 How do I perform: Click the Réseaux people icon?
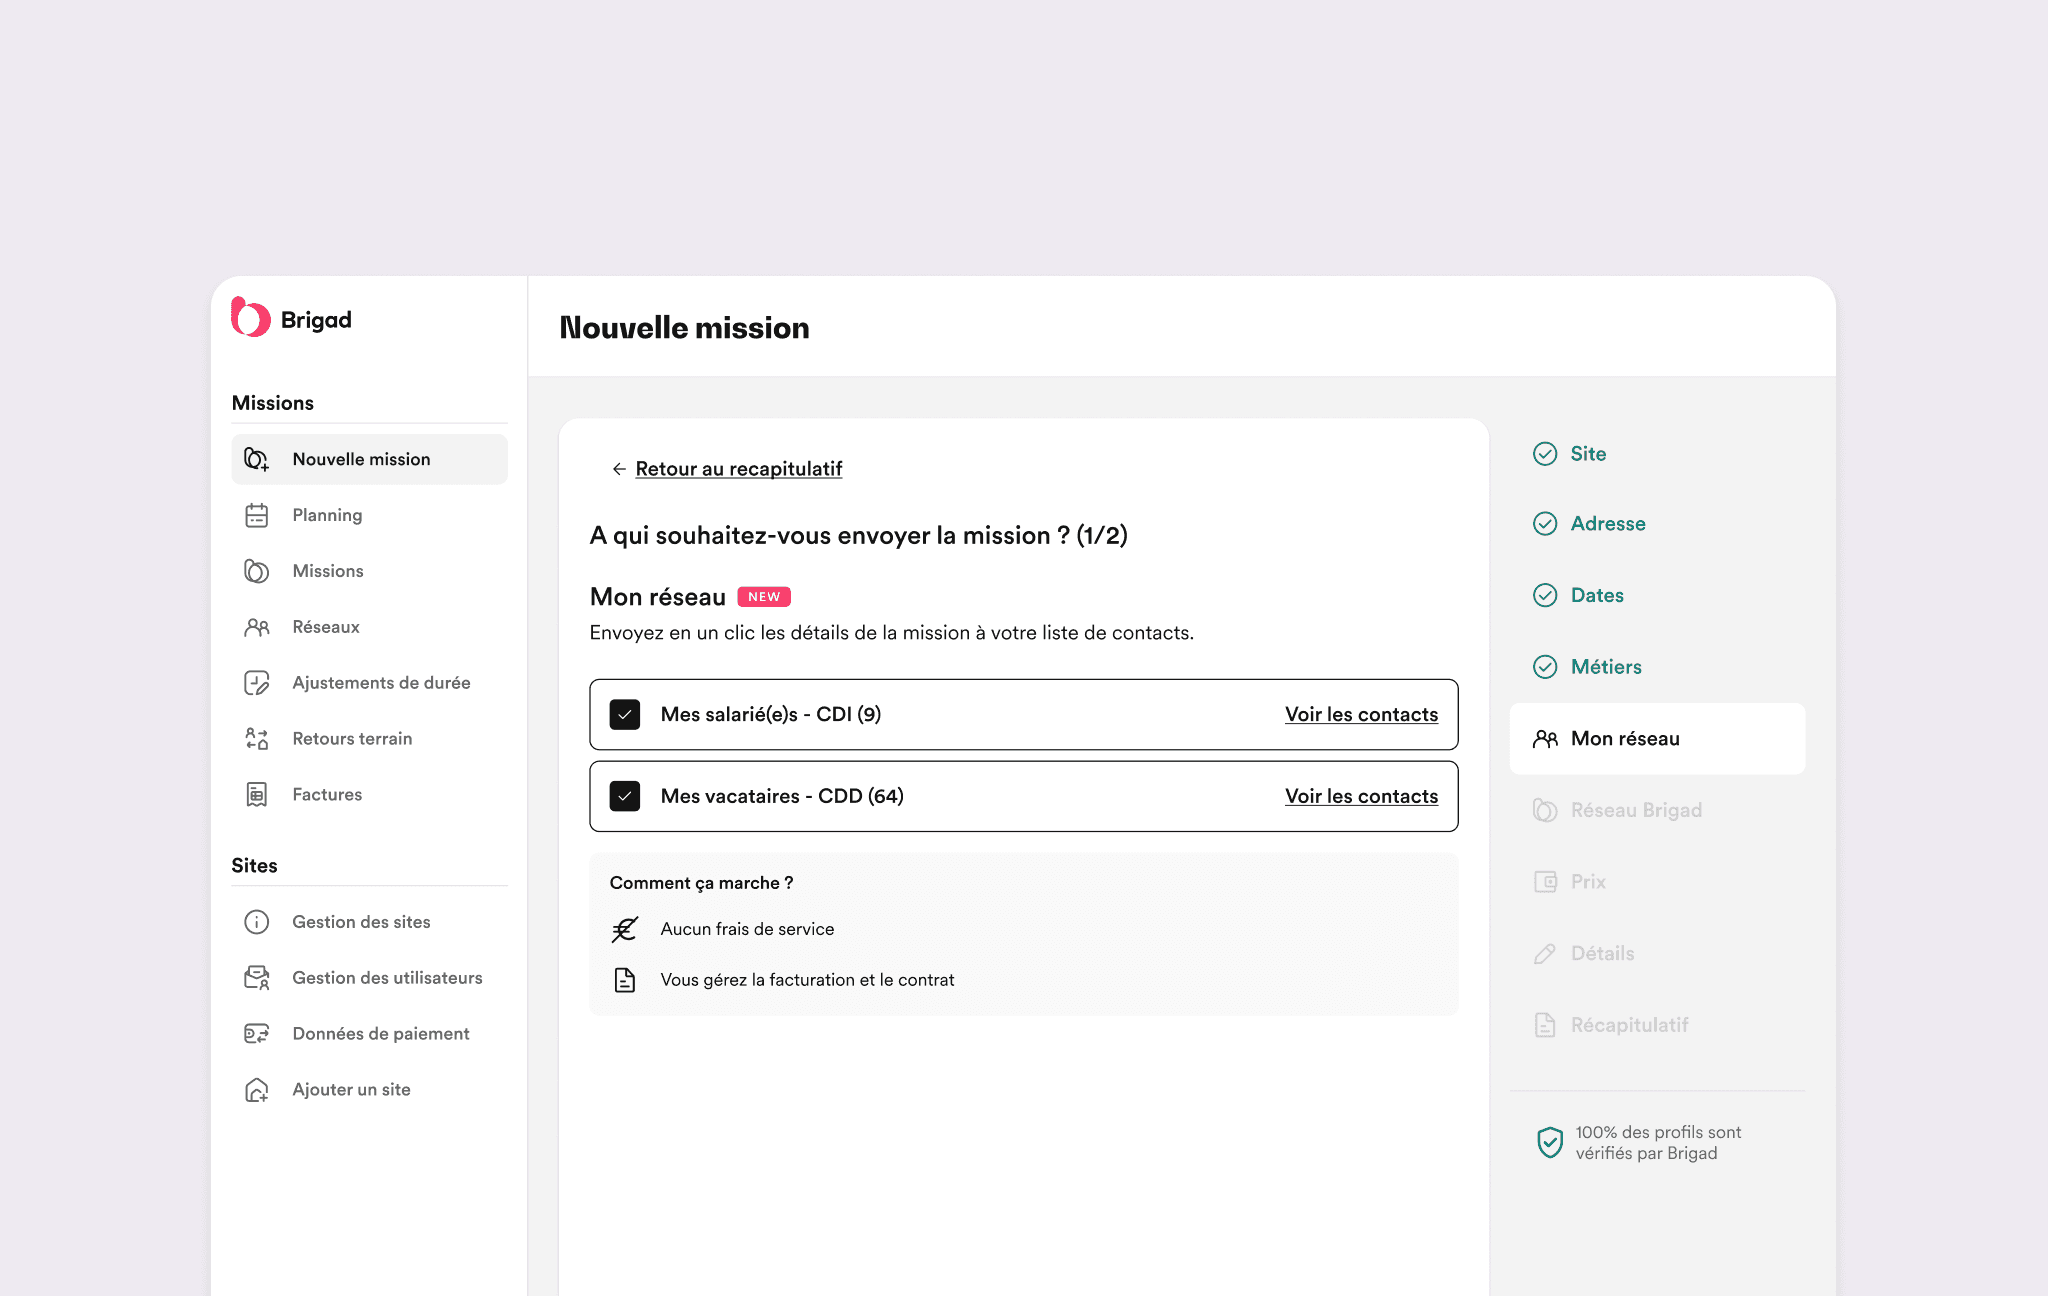pos(257,627)
